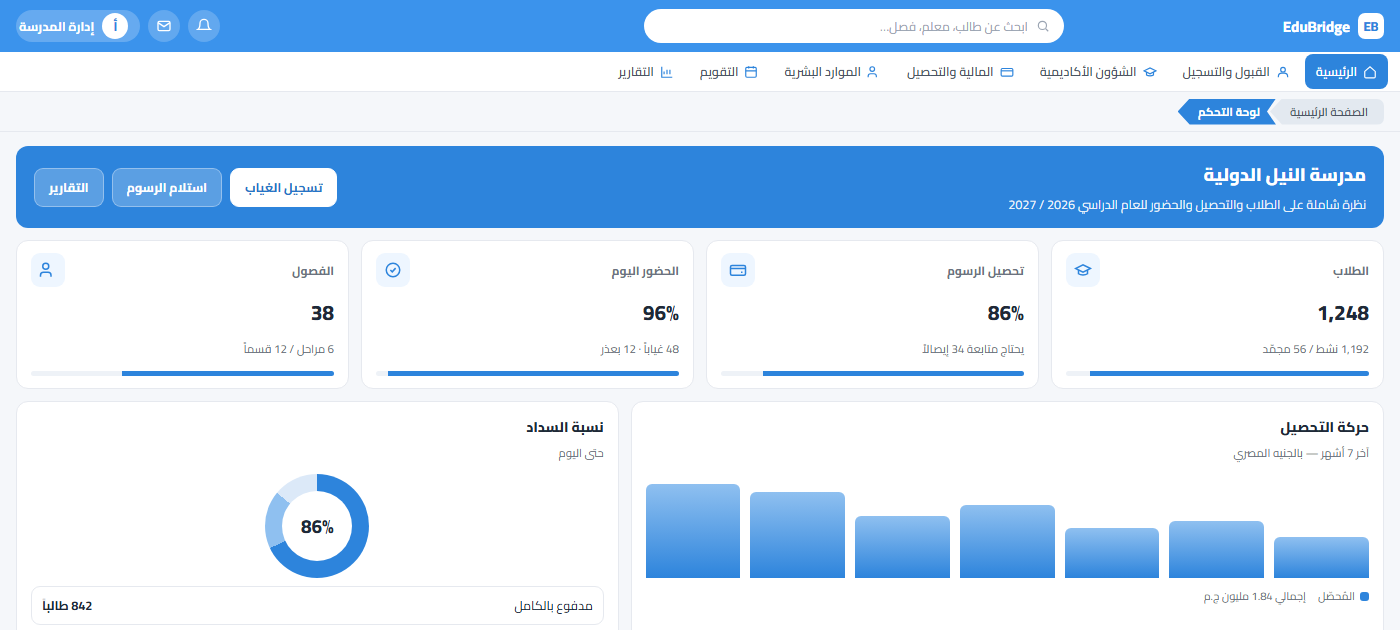Click the الحضور اليوم progress bar
This screenshot has height=630, width=1400.
[x=528, y=374]
